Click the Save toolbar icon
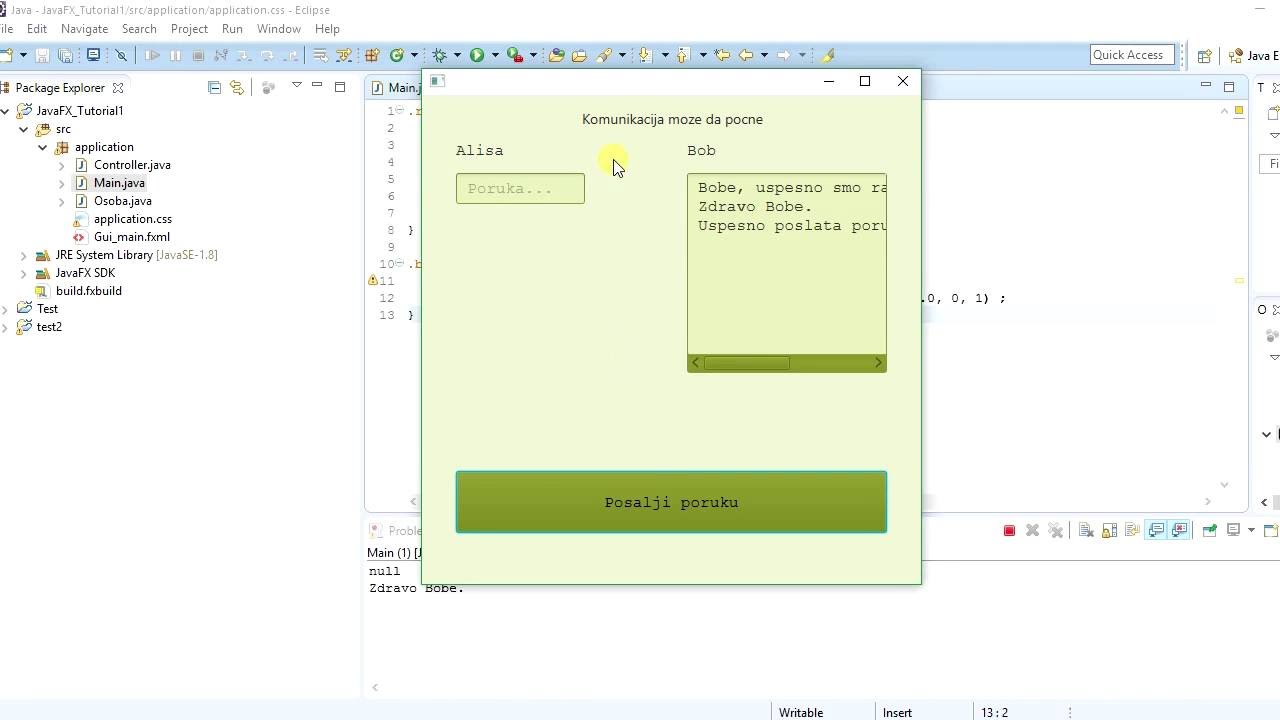Image resolution: width=1280 pixels, height=720 pixels. (x=42, y=55)
